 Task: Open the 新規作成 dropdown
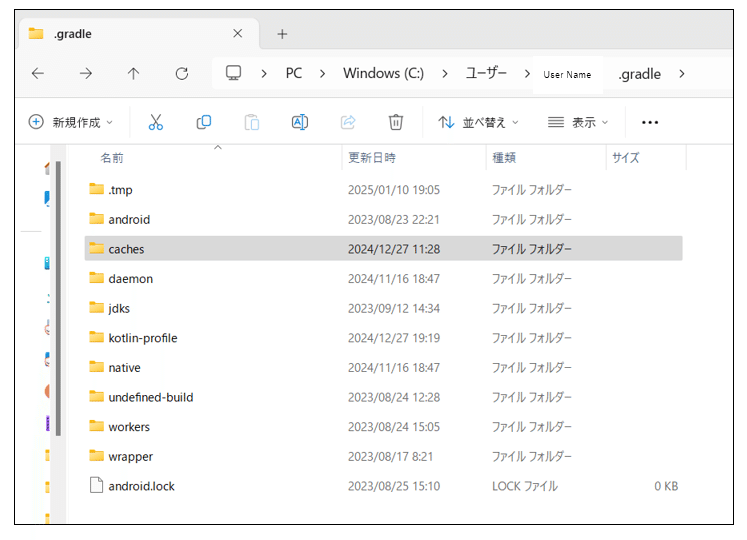coord(71,122)
